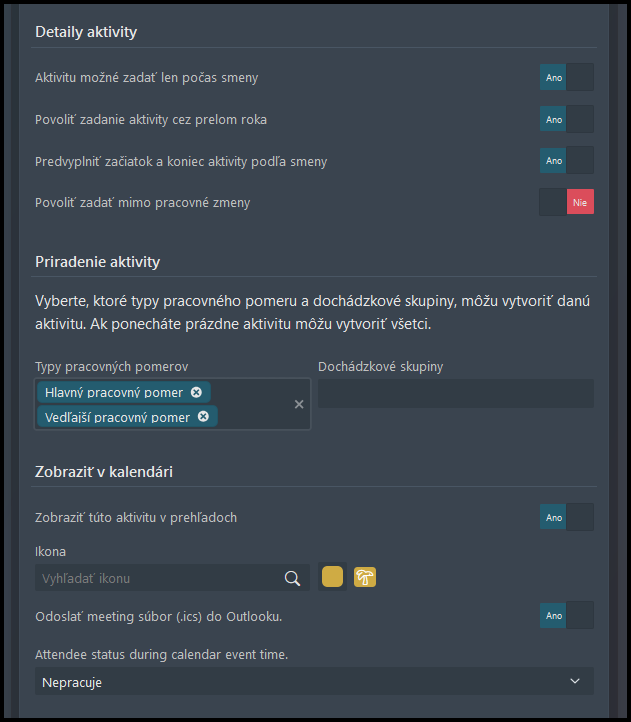Click the Hlavný pracovný pomer tag label
Viewport: 631px width, 722px height.
click(x=114, y=392)
